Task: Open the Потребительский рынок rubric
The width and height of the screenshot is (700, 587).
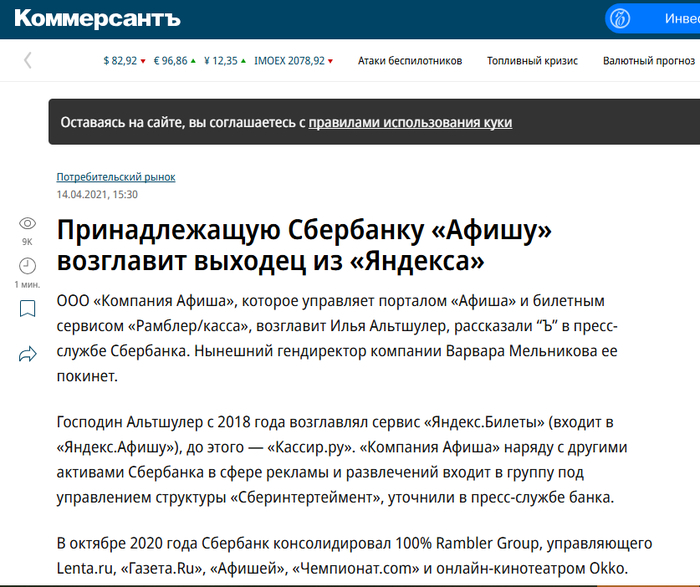Action: (116, 177)
